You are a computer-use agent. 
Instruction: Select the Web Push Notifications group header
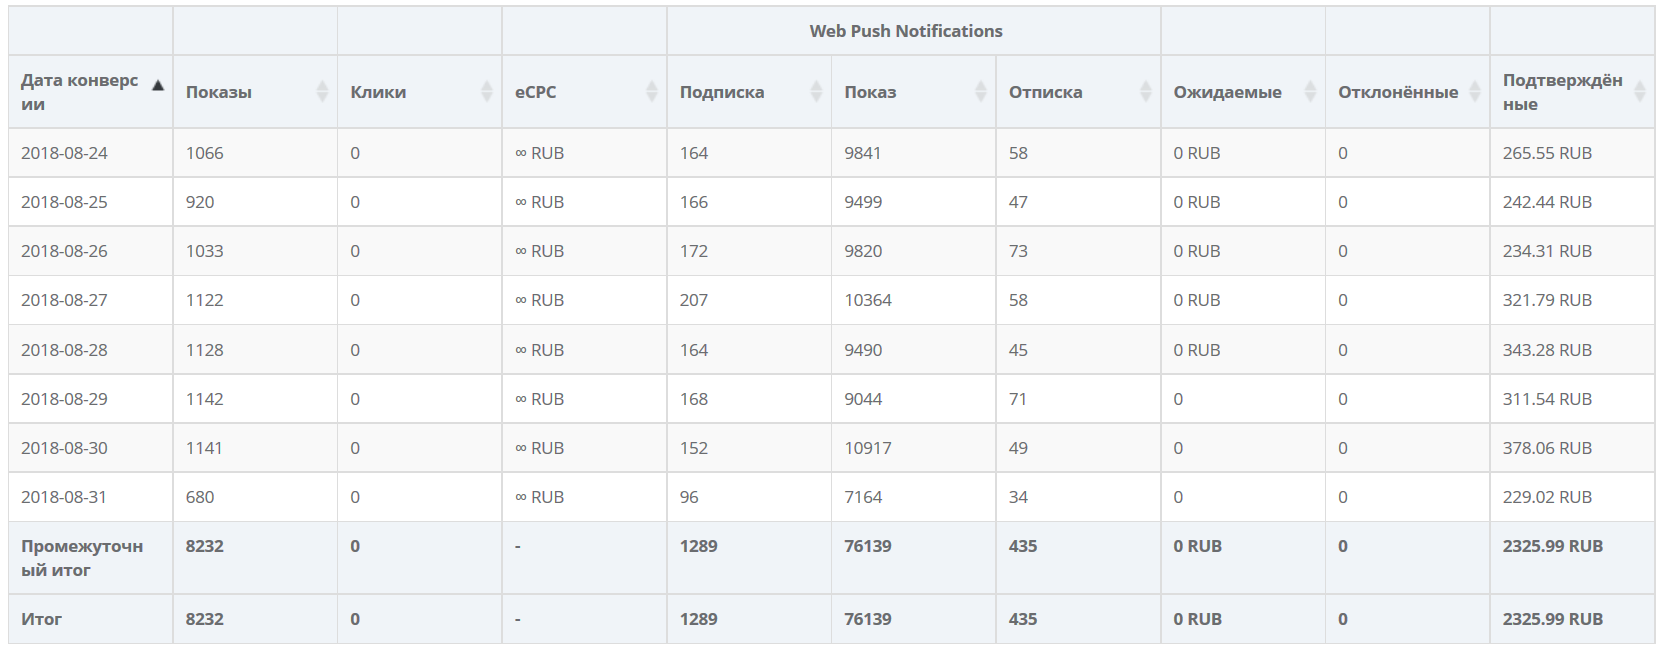coord(906,31)
